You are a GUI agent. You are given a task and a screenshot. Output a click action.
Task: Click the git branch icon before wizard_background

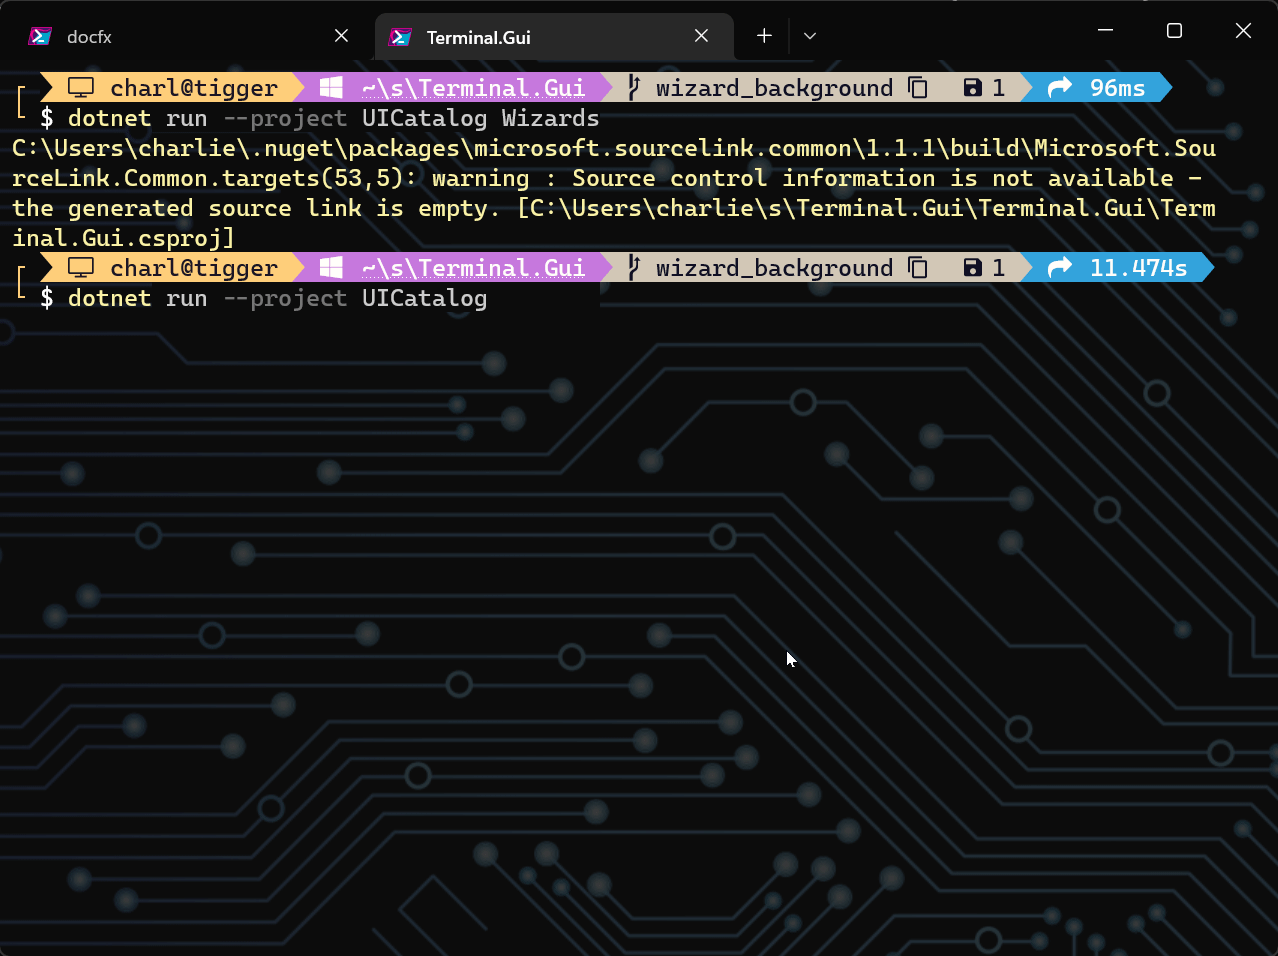coord(632,88)
